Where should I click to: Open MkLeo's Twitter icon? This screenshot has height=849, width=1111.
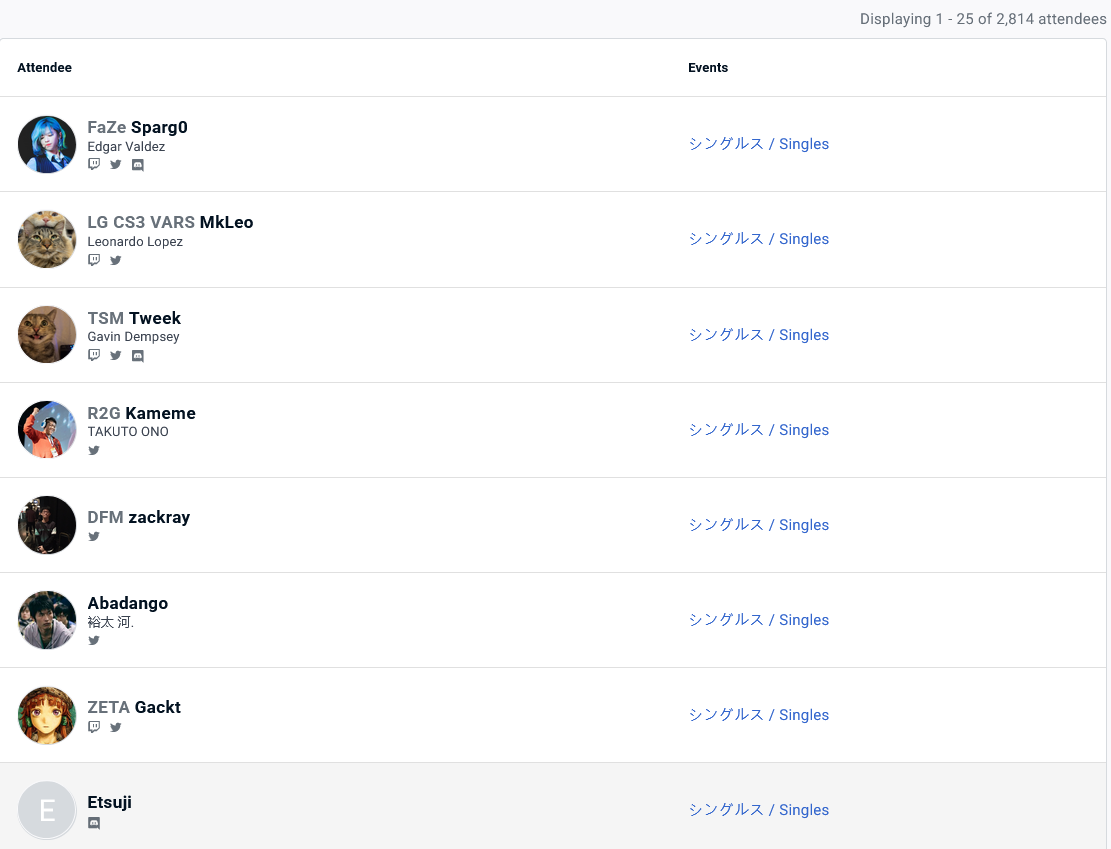[115, 260]
